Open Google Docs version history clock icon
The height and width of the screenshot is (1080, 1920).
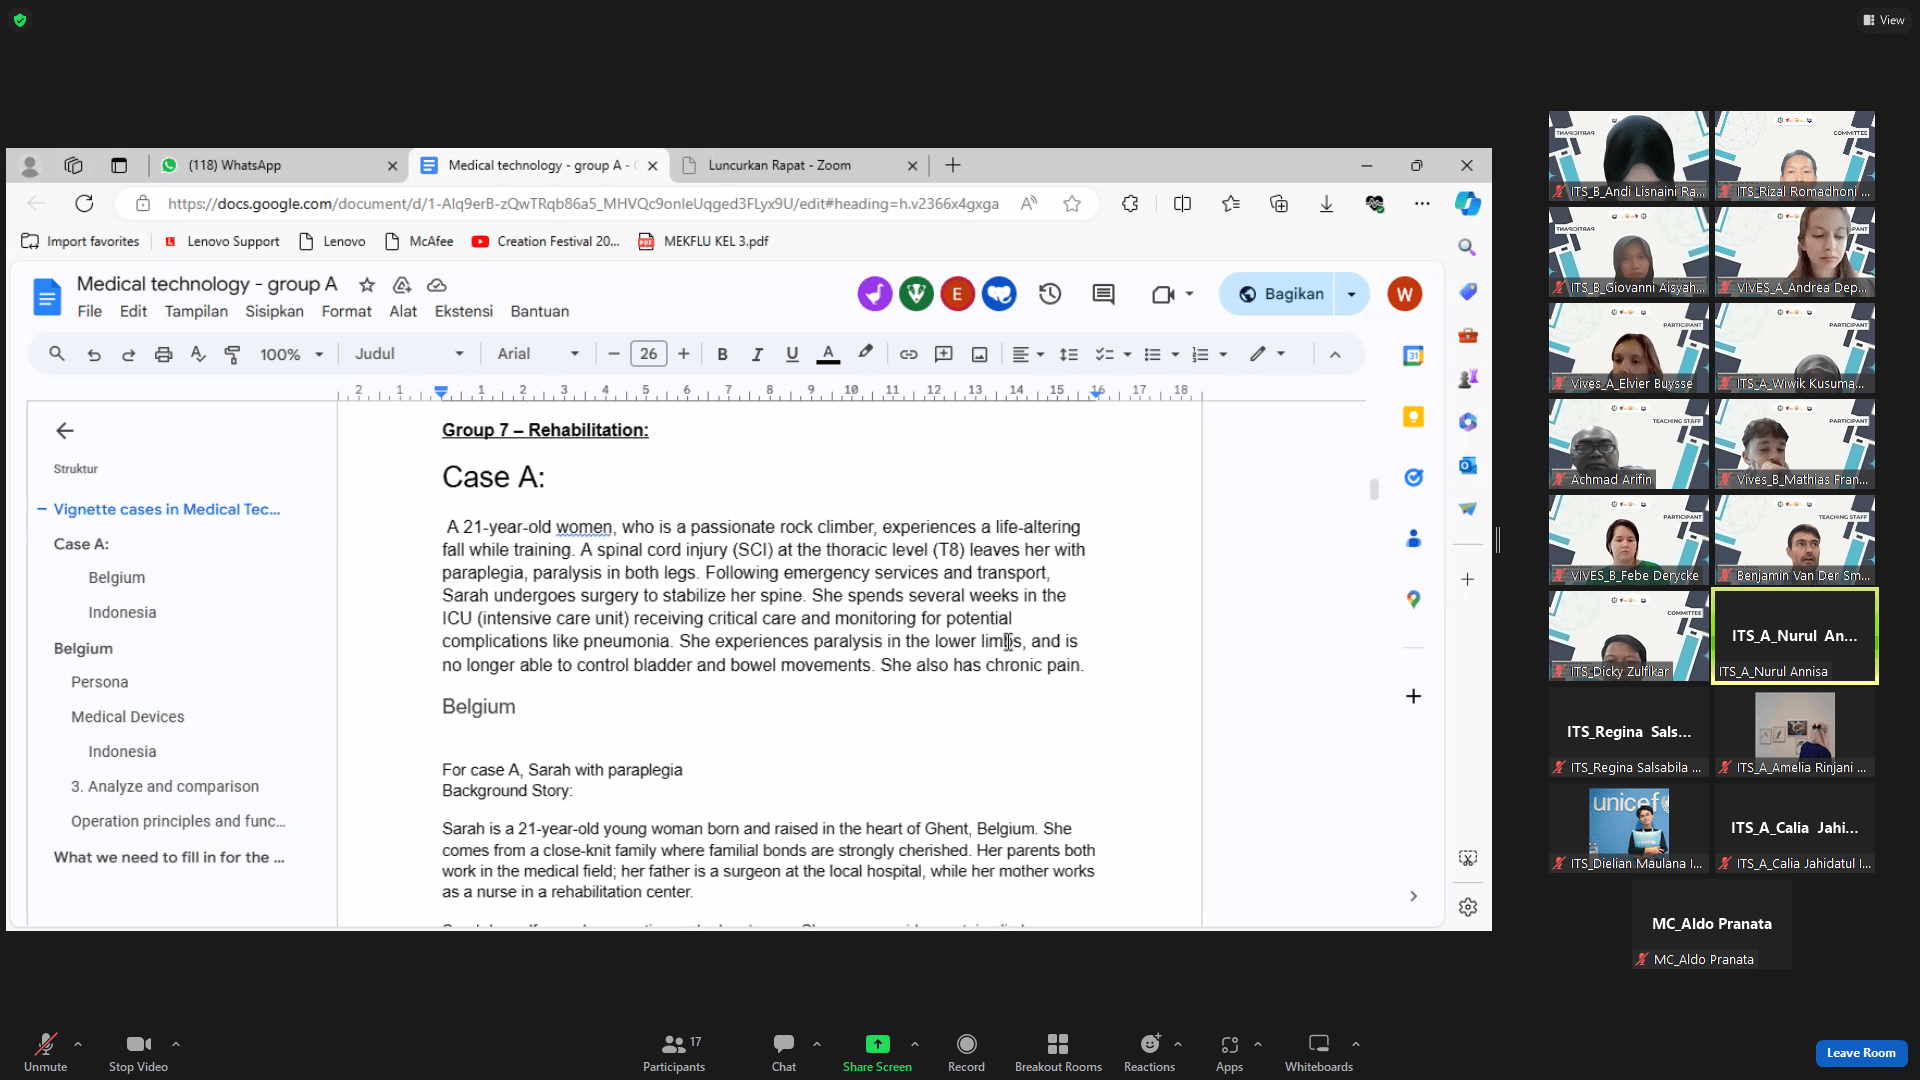click(x=1049, y=294)
